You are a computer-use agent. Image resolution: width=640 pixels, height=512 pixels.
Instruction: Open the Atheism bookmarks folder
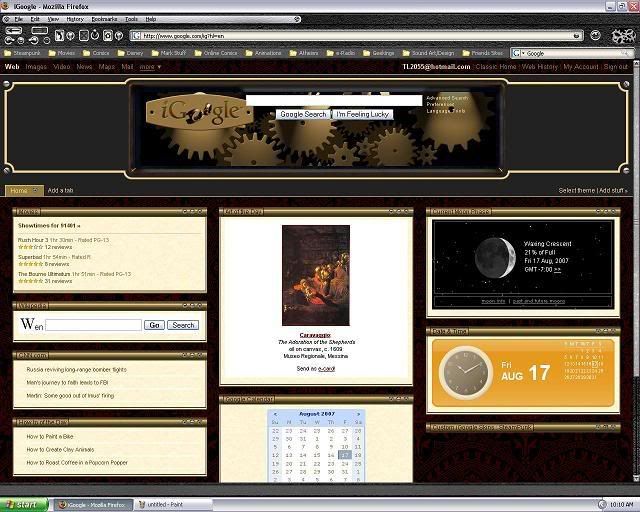coord(304,53)
